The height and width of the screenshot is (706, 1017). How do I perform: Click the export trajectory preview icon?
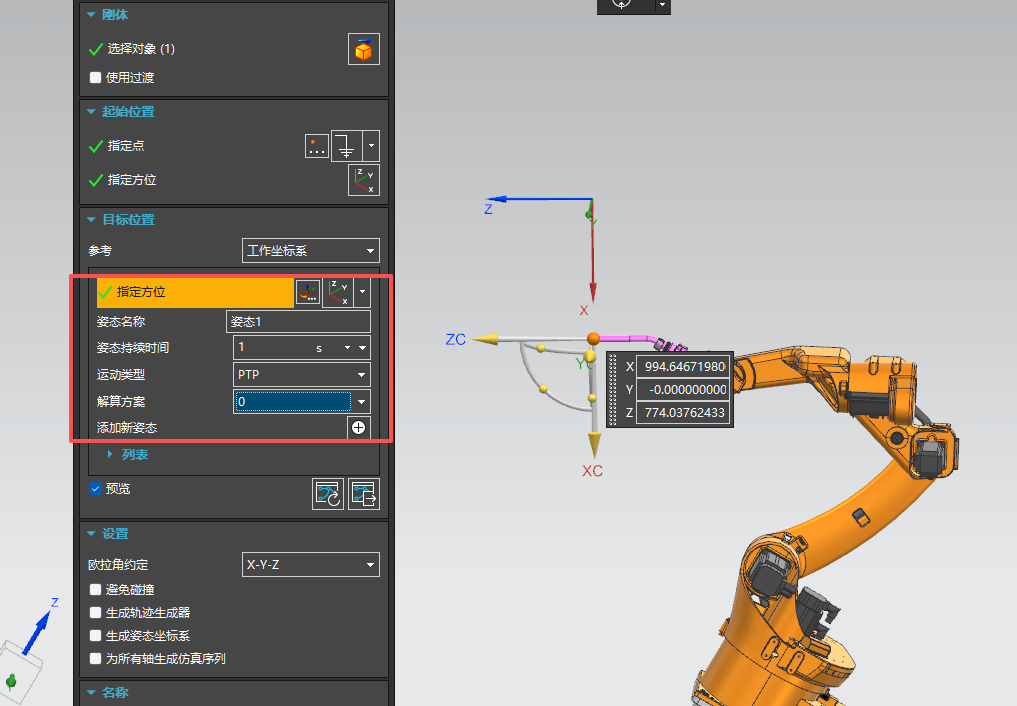pos(363,493)
